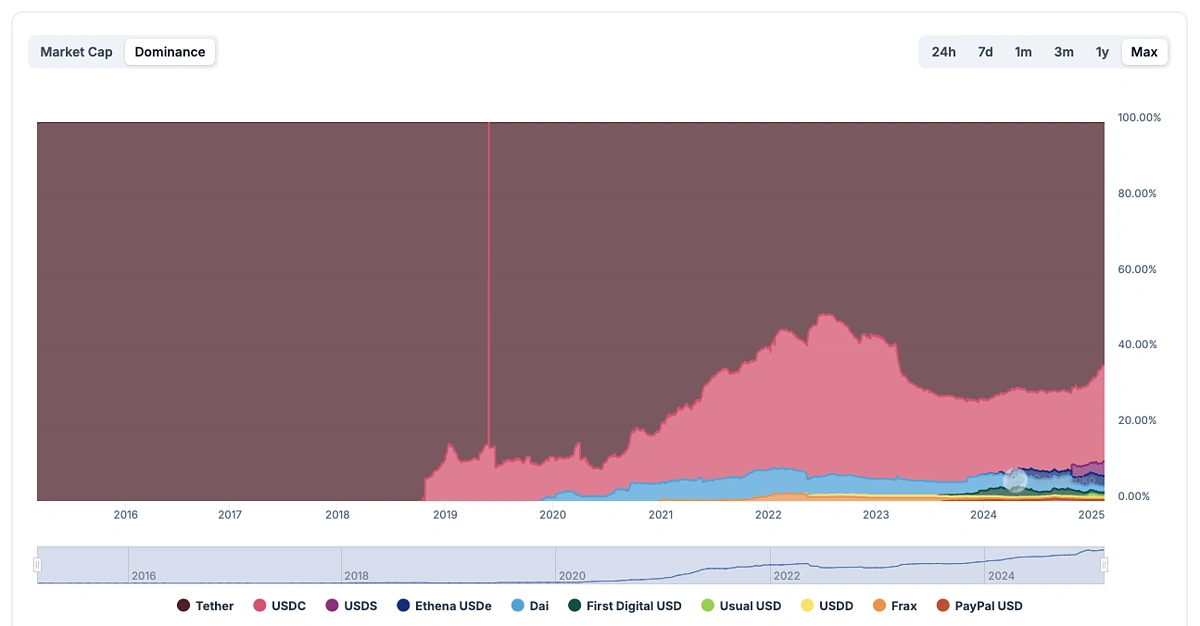Toggle the USDD legend item
1200x626 pixels.
(826, 606)
